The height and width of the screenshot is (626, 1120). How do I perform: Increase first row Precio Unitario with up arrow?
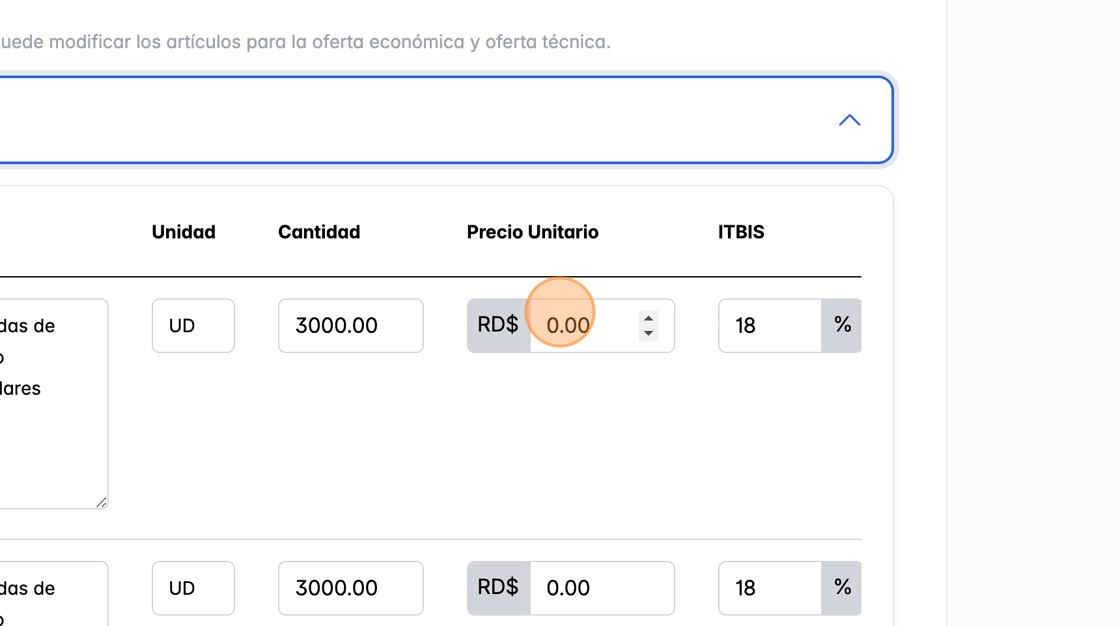pyautogui.click(x=649, y=318)
